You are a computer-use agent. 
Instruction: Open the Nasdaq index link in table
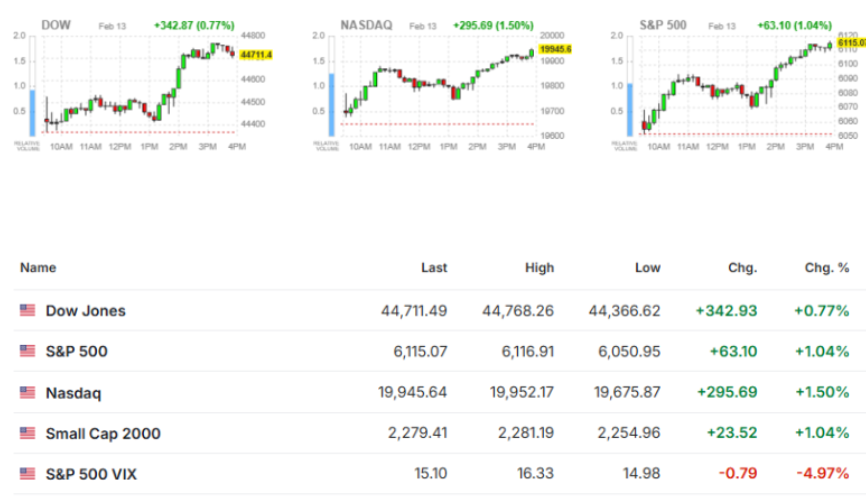73,393
